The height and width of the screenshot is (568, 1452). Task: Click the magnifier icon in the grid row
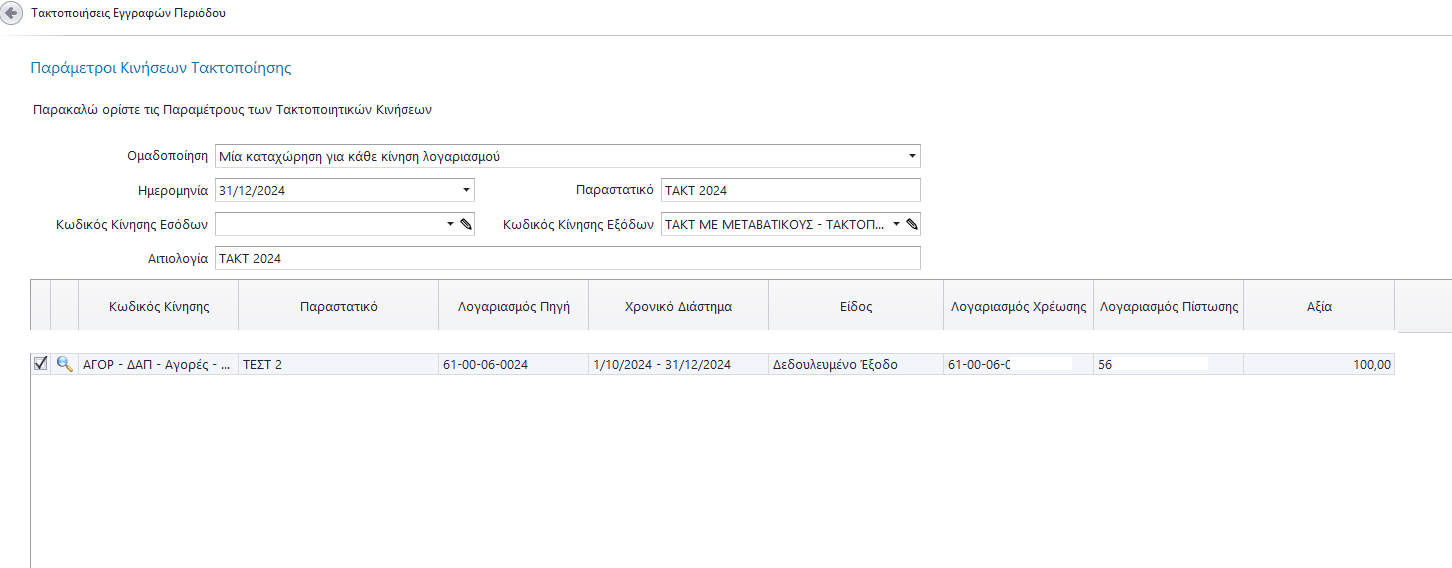point(64,365)
